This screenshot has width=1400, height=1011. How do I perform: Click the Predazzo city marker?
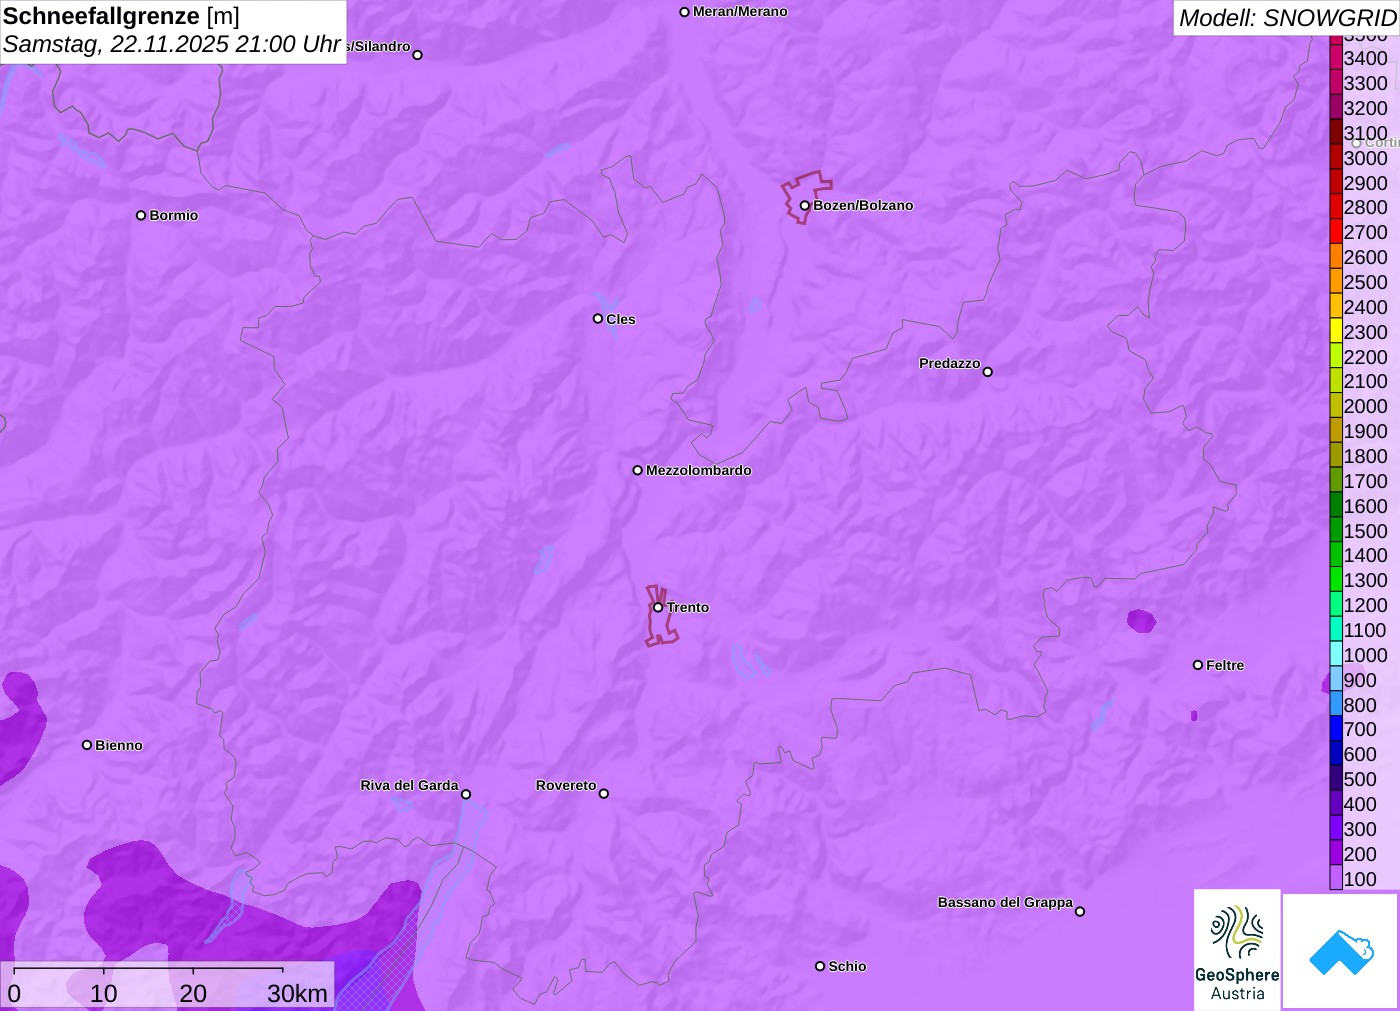(987, 372)
